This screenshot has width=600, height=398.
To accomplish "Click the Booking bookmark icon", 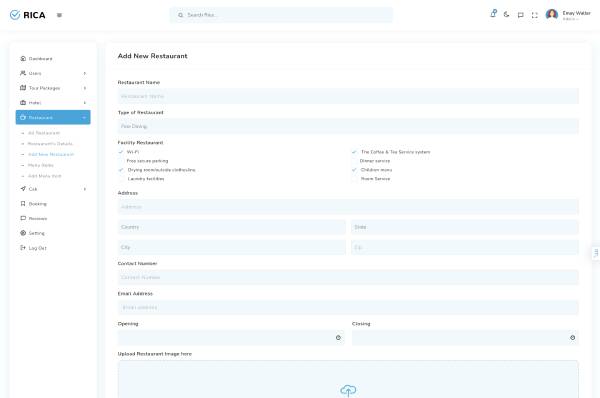I will point(23,204).
